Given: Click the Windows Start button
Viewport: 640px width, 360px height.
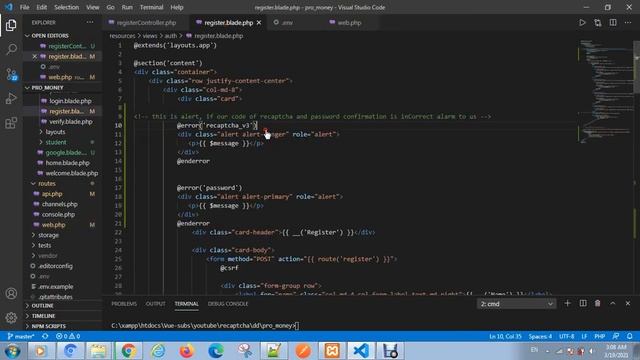Looking at the screenshot, I should pyautogui.click(x=12, y=351).
